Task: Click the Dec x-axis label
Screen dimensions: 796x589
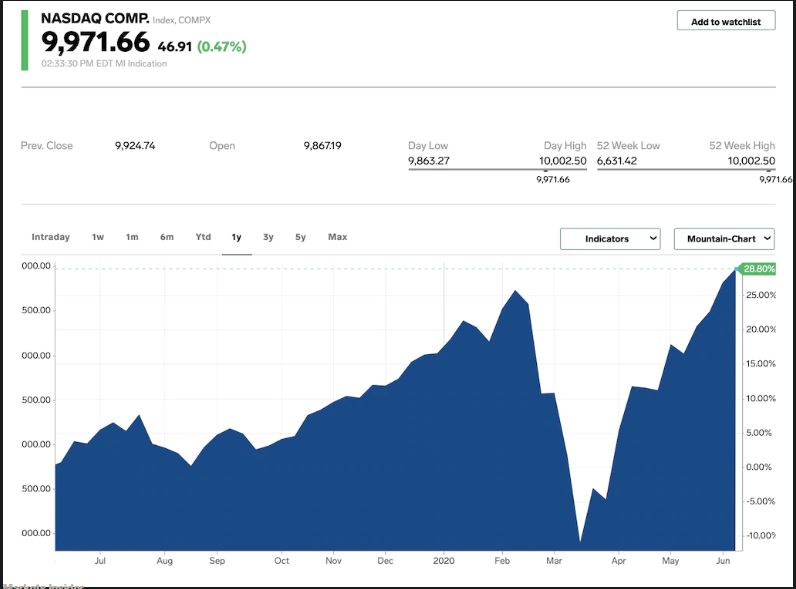Action: click(x=385, y=561)
